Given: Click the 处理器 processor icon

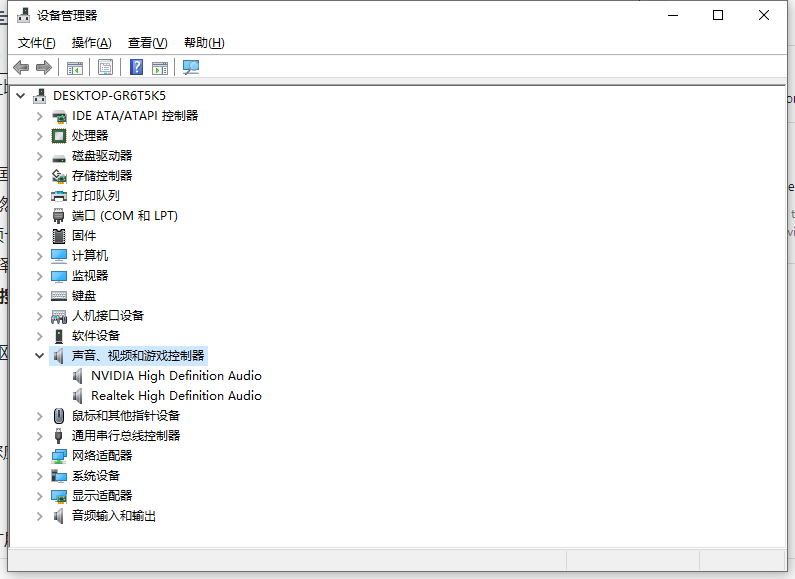Looking at the screenshot, I should tap(59, 136).
